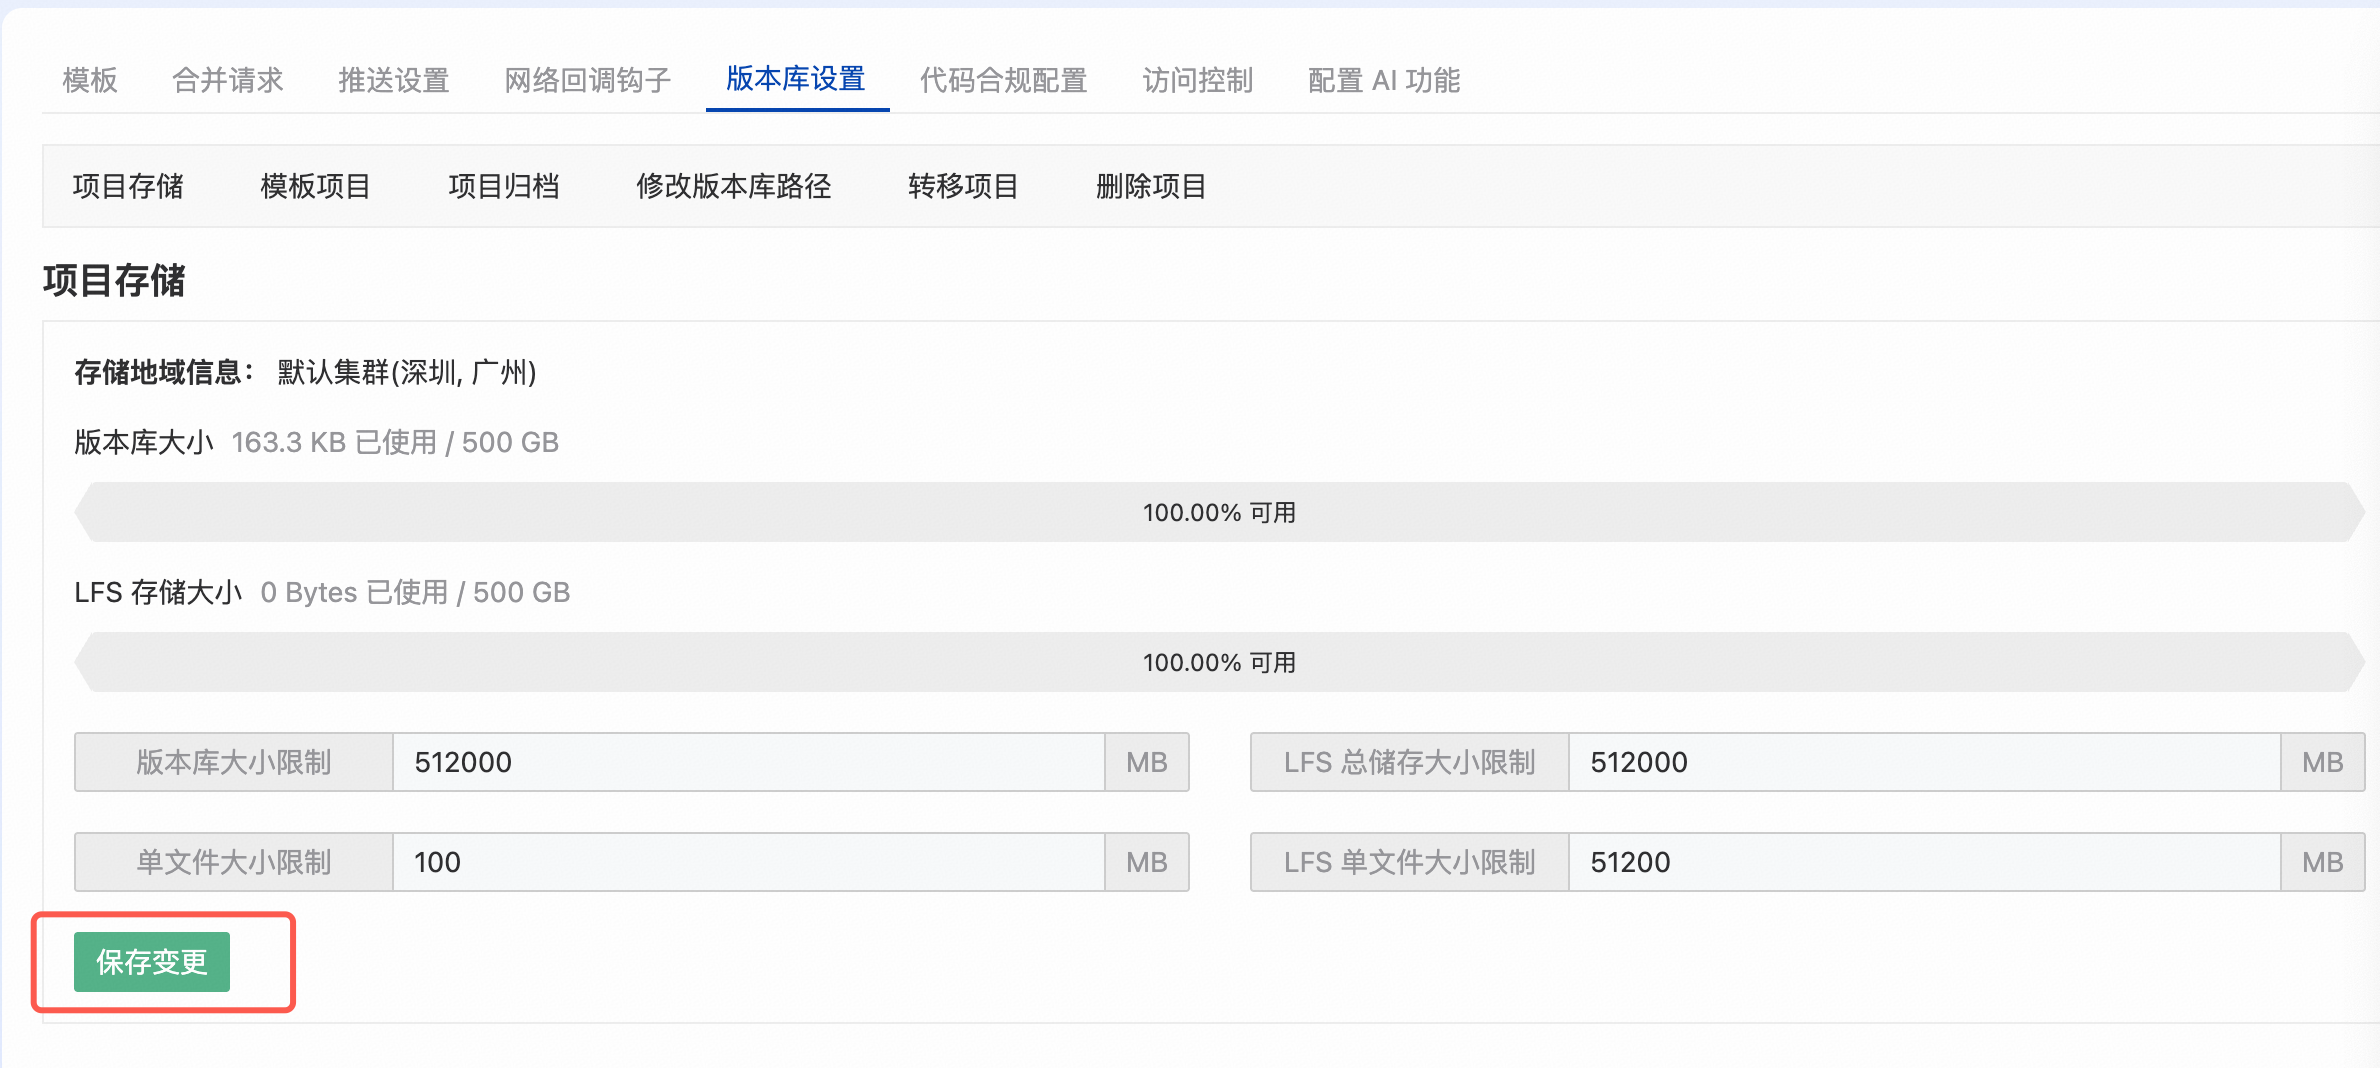Open the 项目归档 section
This screenshot has height=1068, width=2380.
[504, 186]
